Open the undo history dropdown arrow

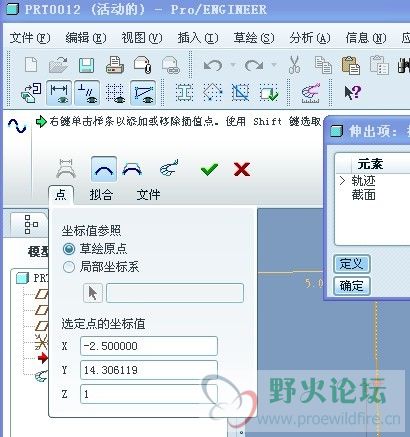click(233, 64)
